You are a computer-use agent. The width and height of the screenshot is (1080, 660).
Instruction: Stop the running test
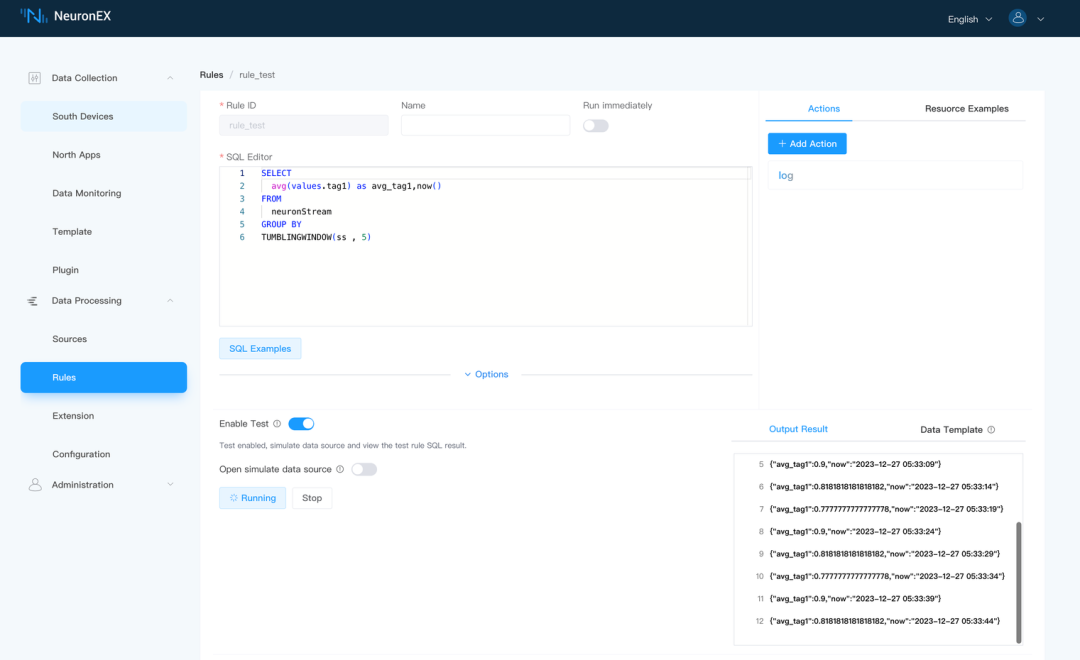[311, 497]
